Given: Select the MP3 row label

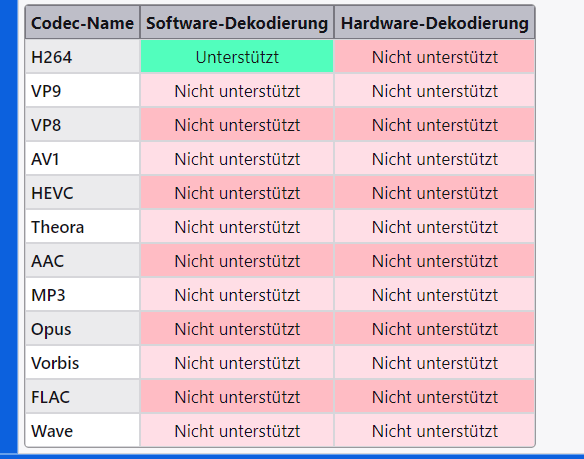Looking at the screenshot, I should [x=82, y=295].
